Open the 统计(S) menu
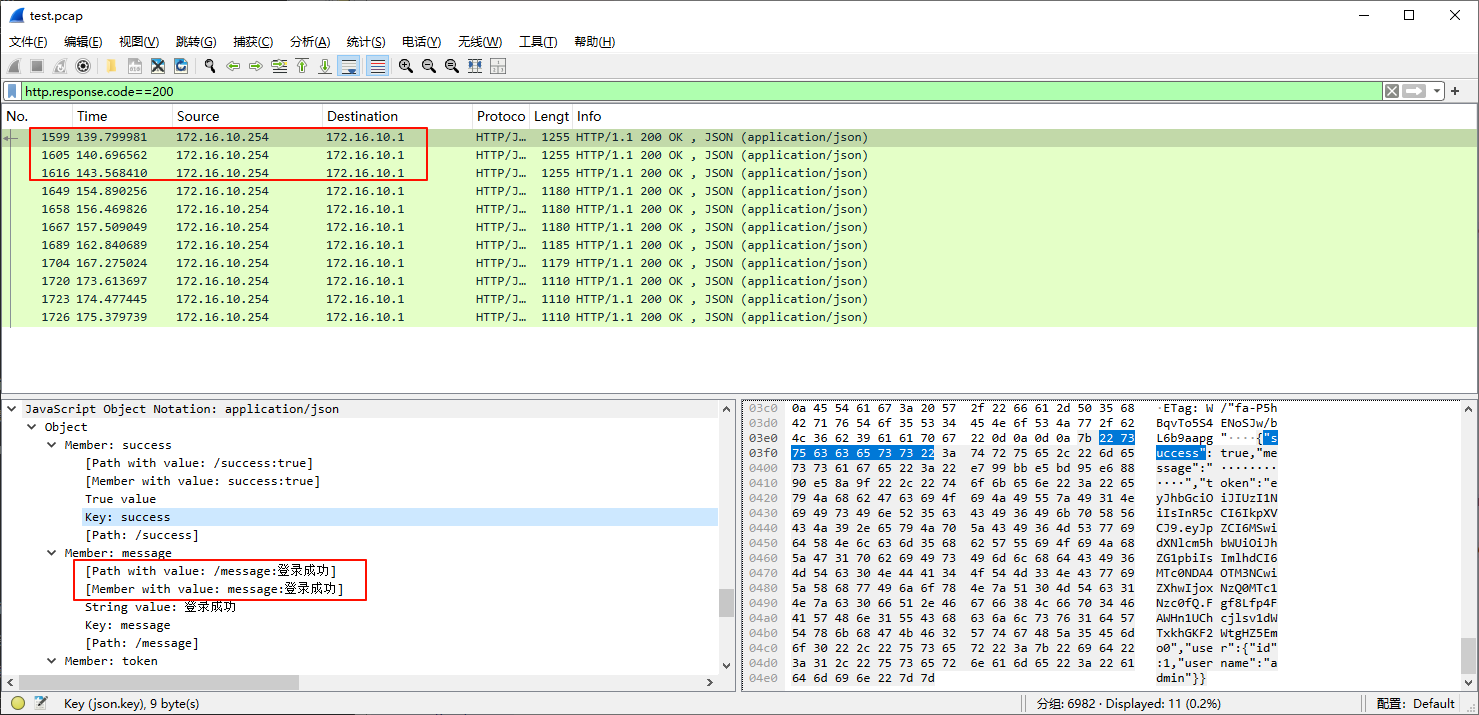This screenshot has width=1479, height=715. 365,42
